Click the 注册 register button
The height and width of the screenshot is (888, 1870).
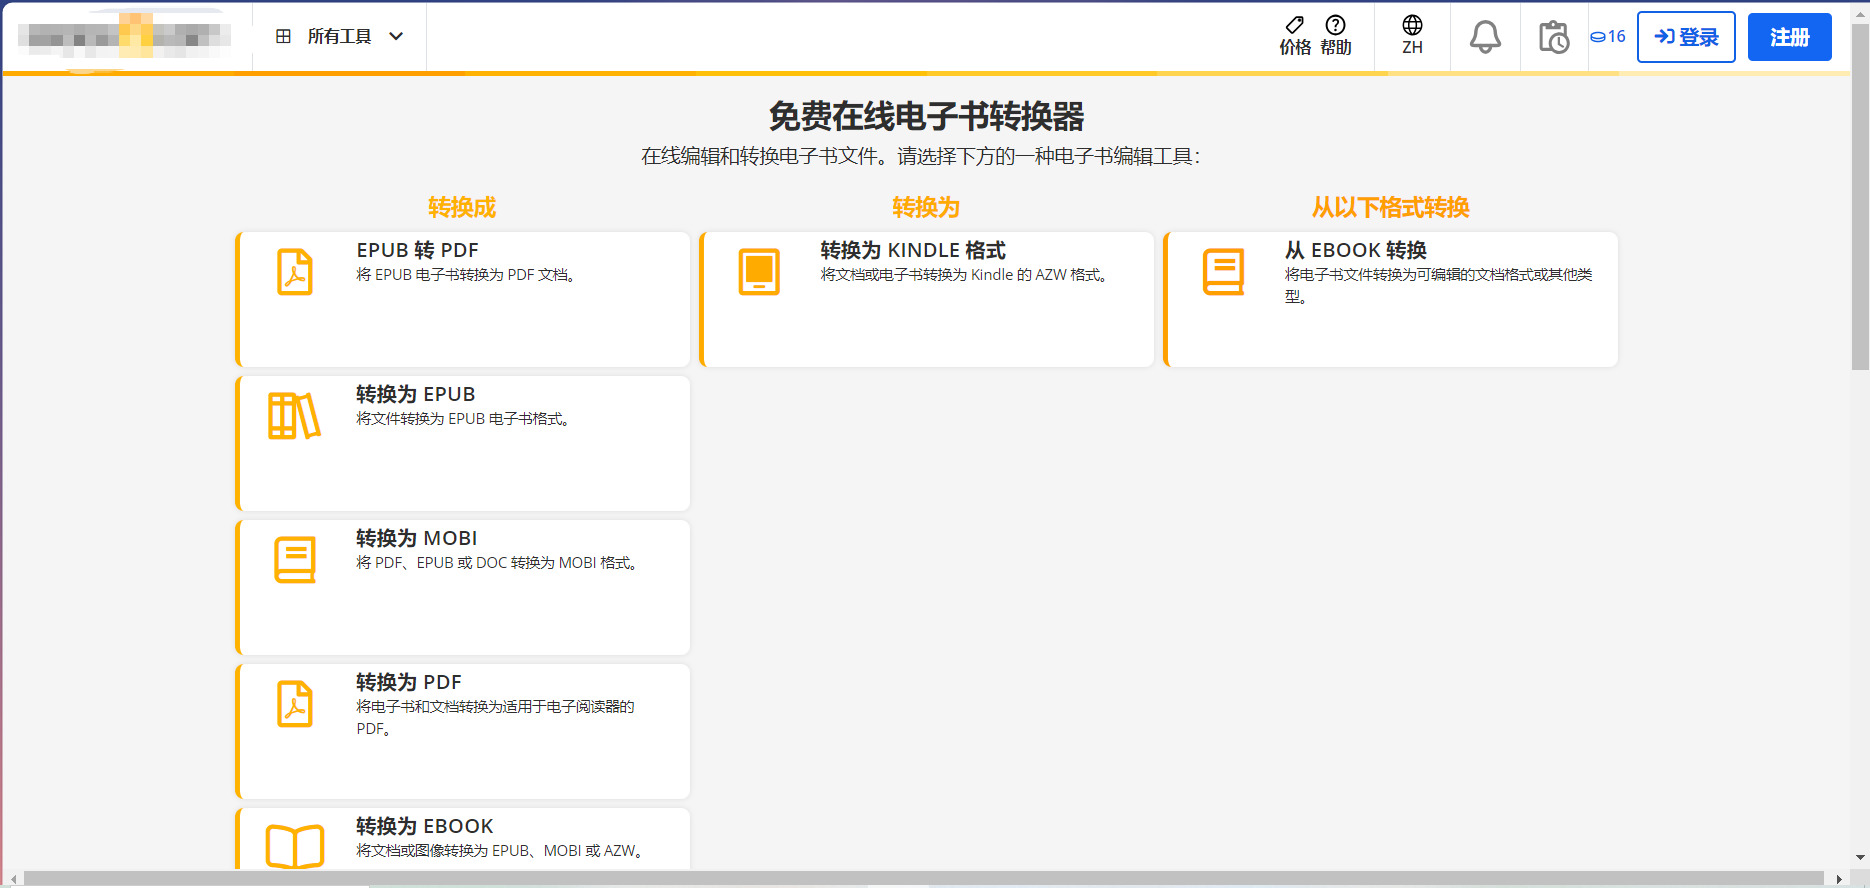[x=1789, y=37]
